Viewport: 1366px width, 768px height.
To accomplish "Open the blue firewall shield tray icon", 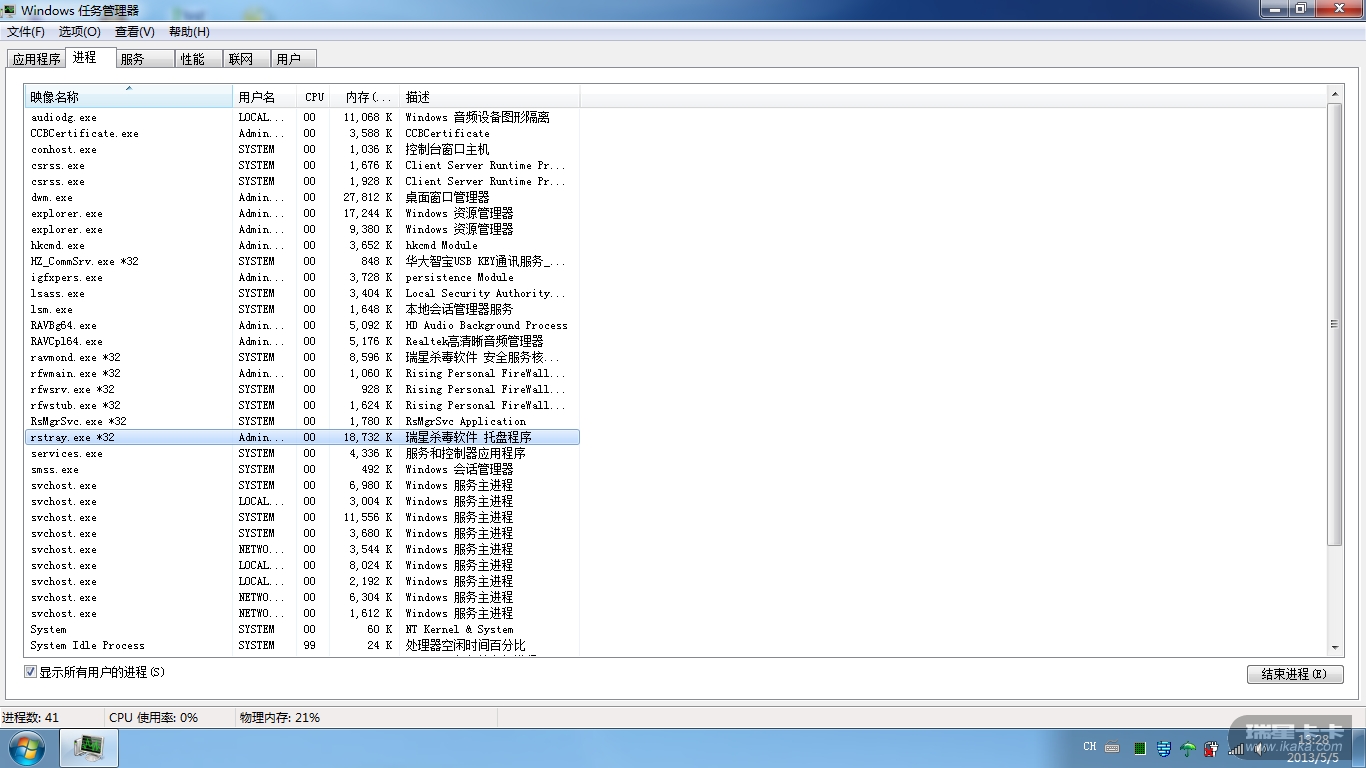I will [x=1163, y=747].
